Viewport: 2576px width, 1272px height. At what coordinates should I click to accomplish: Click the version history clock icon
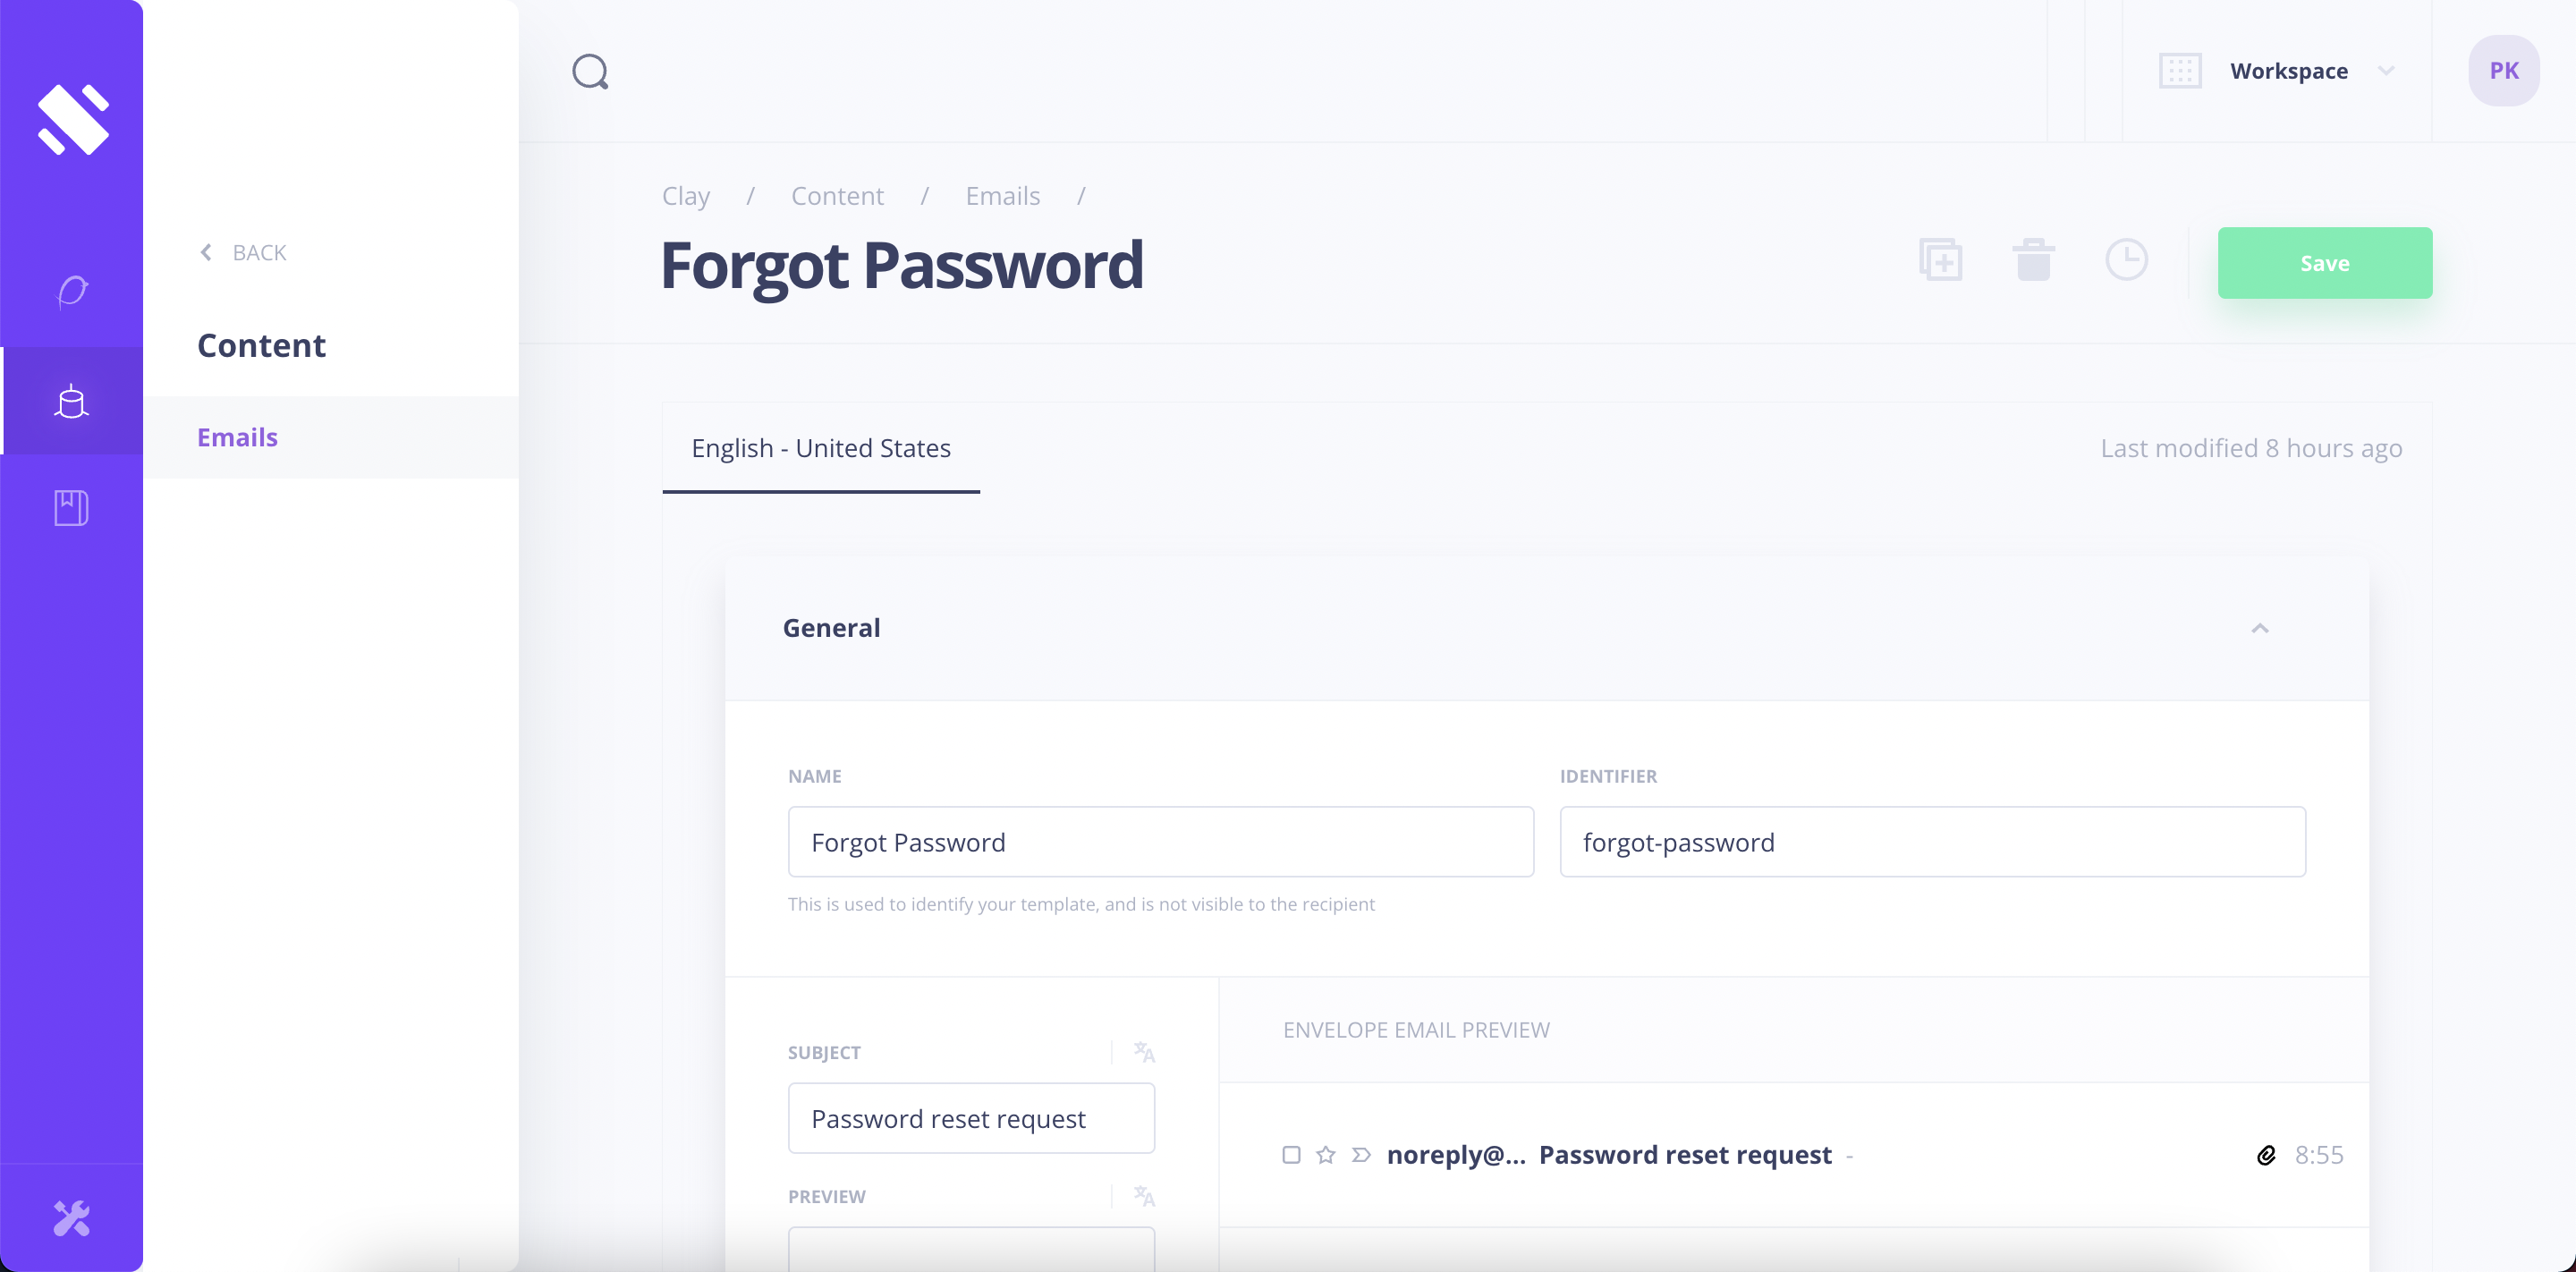pos(2126,259)
